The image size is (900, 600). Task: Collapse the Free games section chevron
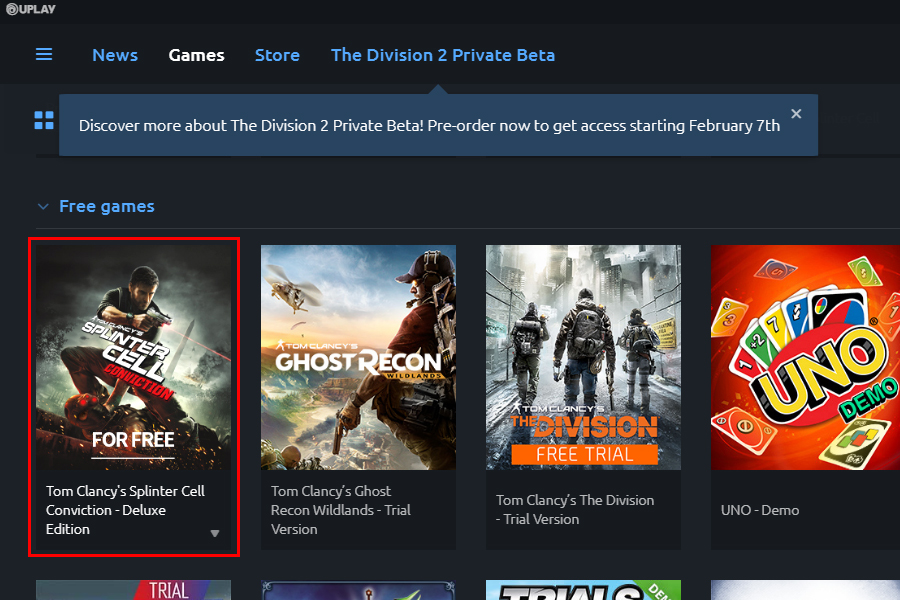coord(43,206)
